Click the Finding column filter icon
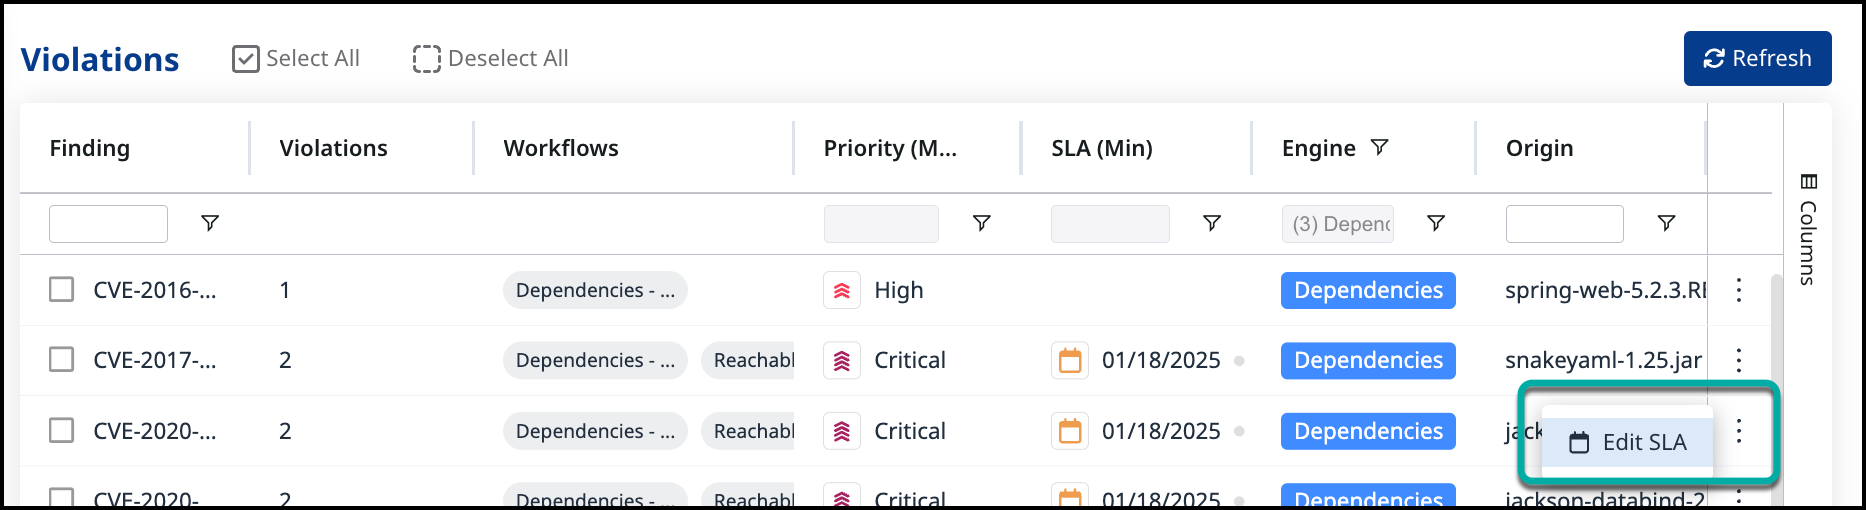The width and height of the screenshot is (1866, 510). pyautogui.click(x=210, y=223)
